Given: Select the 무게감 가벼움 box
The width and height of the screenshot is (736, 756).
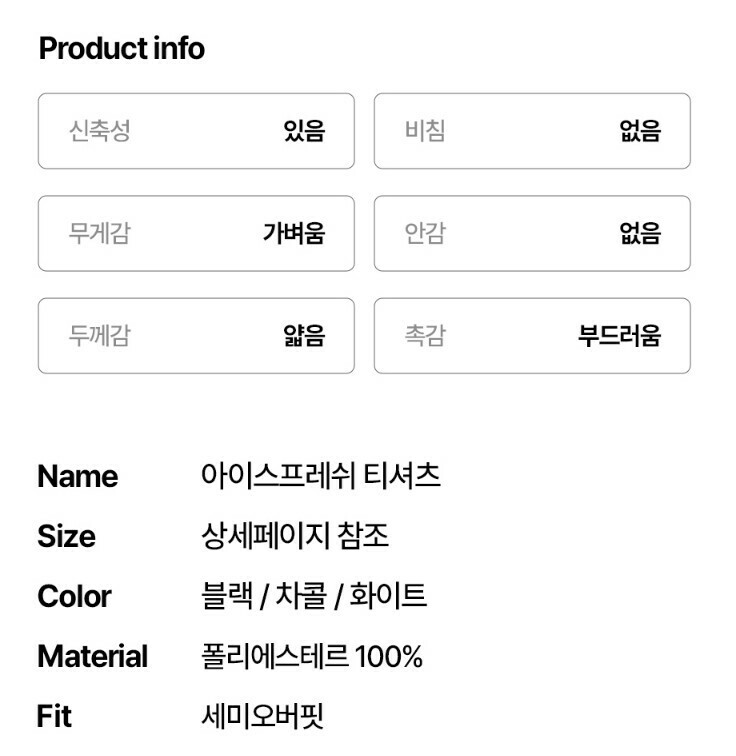Looking at the screenshot, I should [x=196, y=234].
